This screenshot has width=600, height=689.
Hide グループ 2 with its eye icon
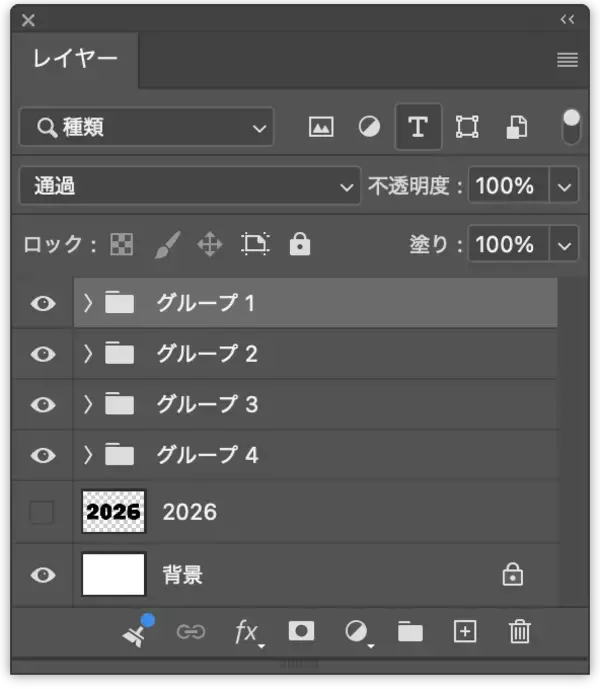click(x=43, y=354)
